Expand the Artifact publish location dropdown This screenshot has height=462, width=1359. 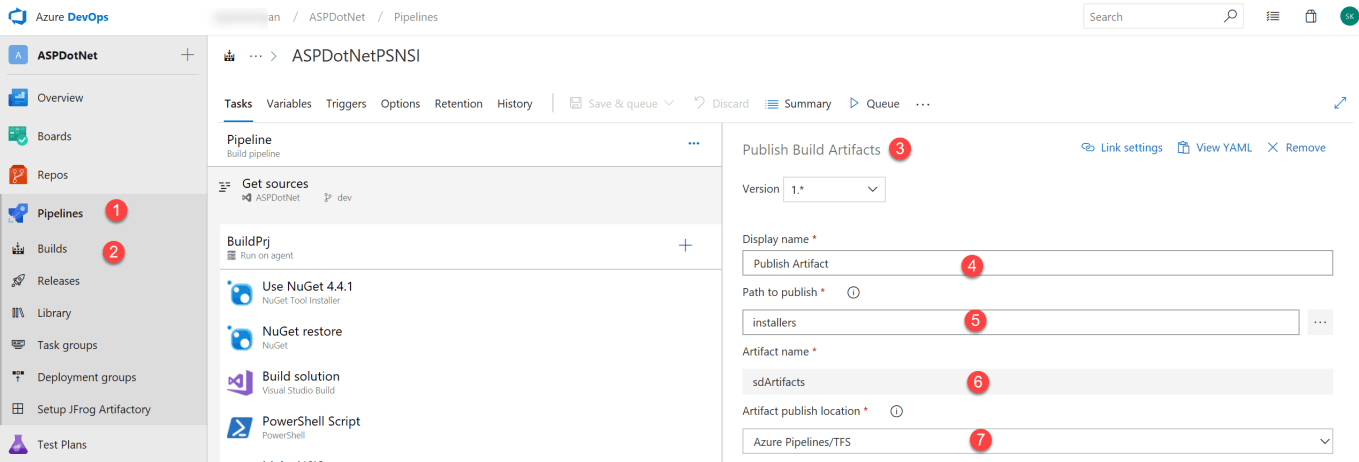coord(1037,441)
